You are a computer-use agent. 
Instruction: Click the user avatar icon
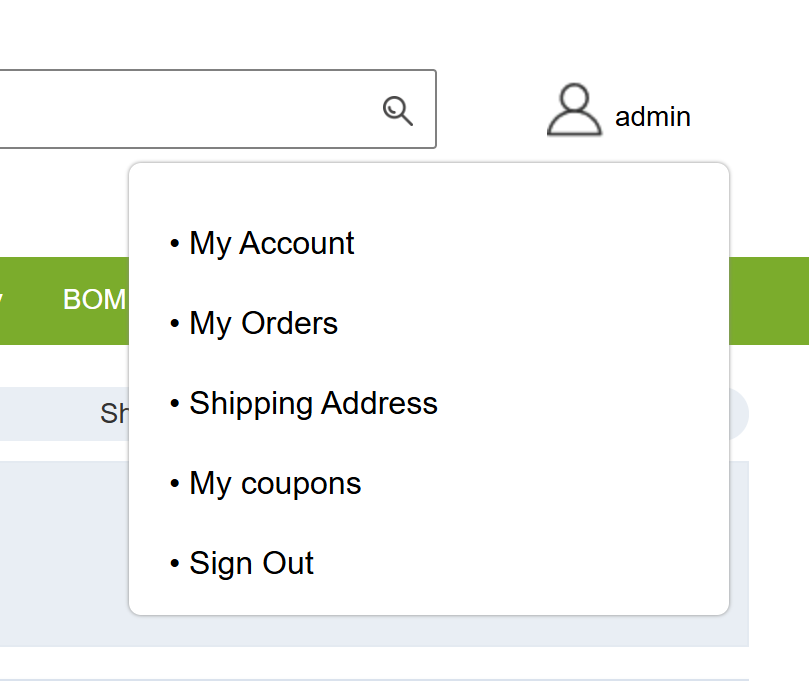click(x=574, y=111)
